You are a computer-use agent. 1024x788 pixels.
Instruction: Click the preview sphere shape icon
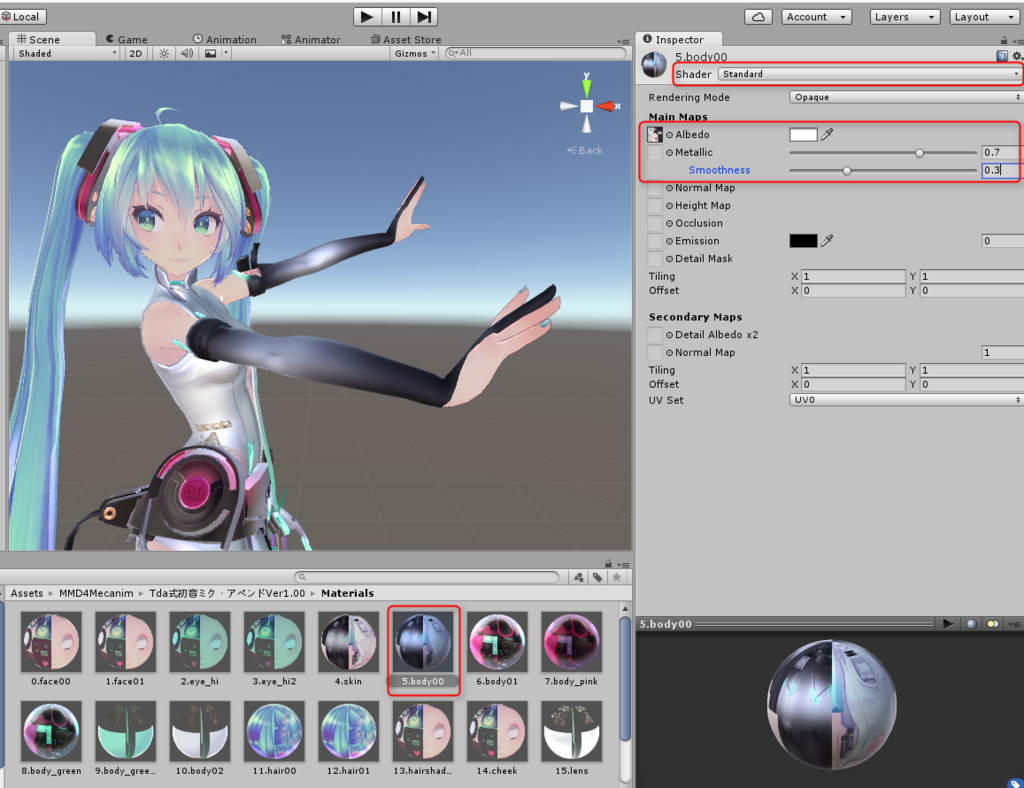[972, 624]
